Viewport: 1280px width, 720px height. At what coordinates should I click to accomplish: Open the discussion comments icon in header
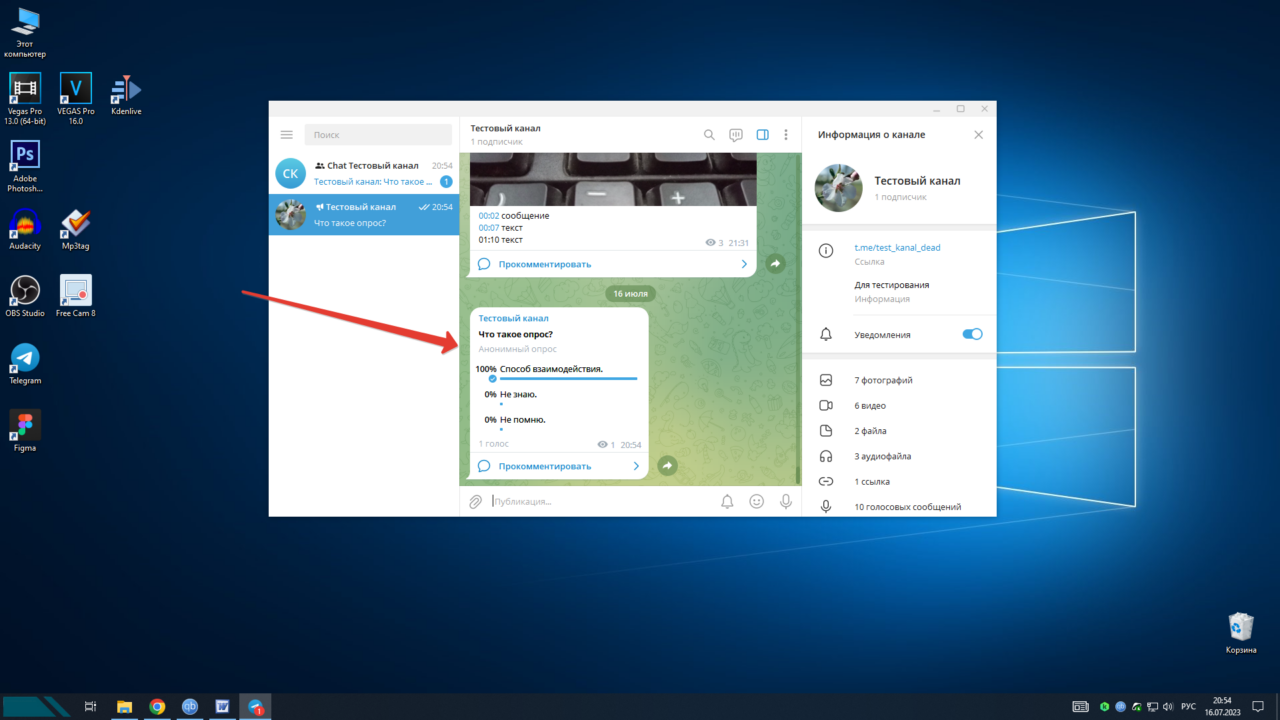point(736,135)
